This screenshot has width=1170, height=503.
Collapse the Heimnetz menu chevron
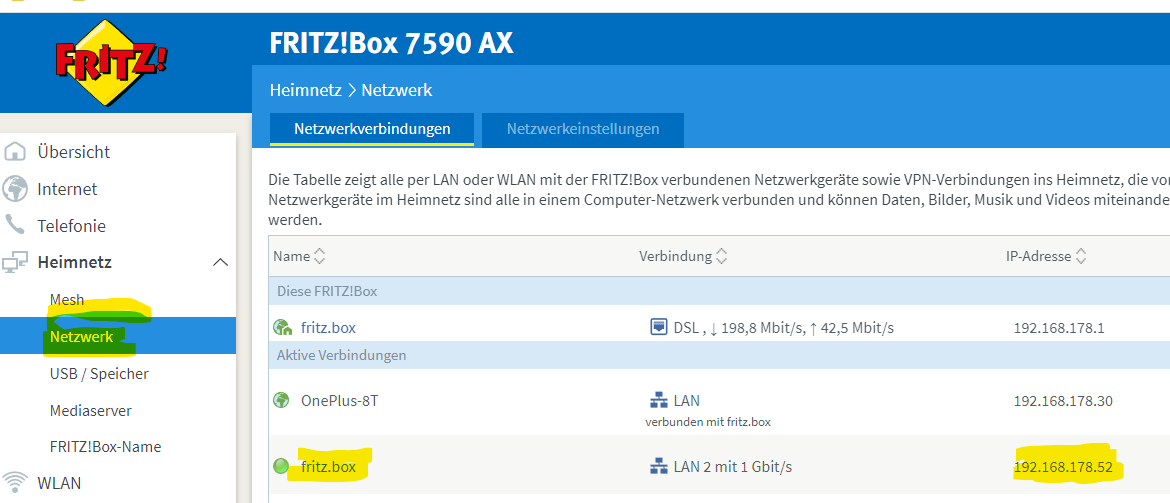[221, 262]
